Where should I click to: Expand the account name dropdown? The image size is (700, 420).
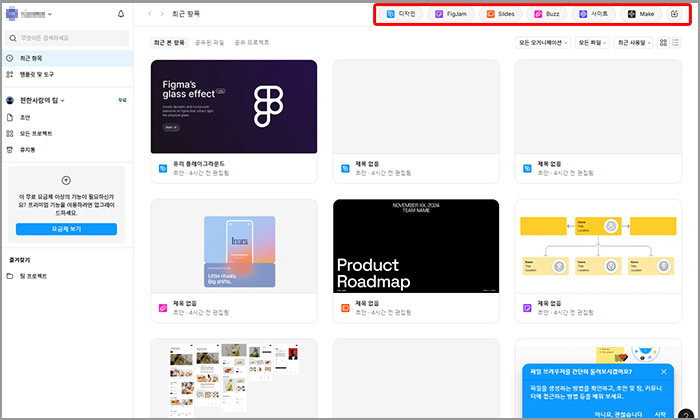pos(50,14)
